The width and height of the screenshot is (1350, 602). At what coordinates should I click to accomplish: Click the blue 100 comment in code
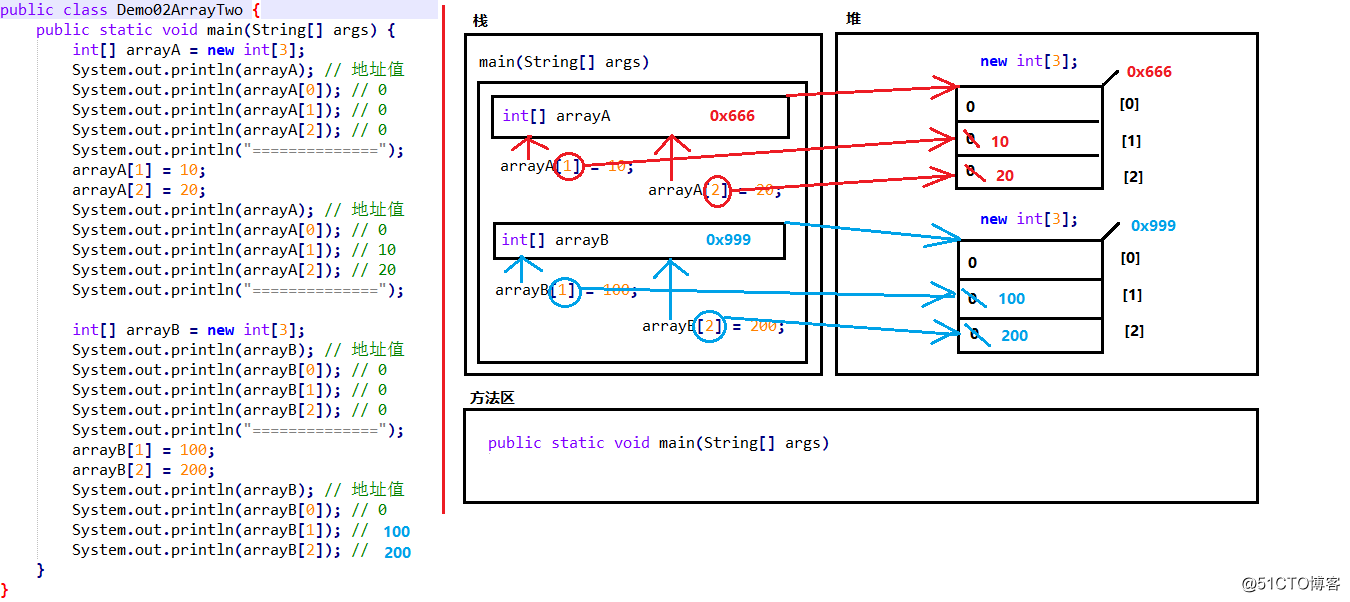coord(396,532)
